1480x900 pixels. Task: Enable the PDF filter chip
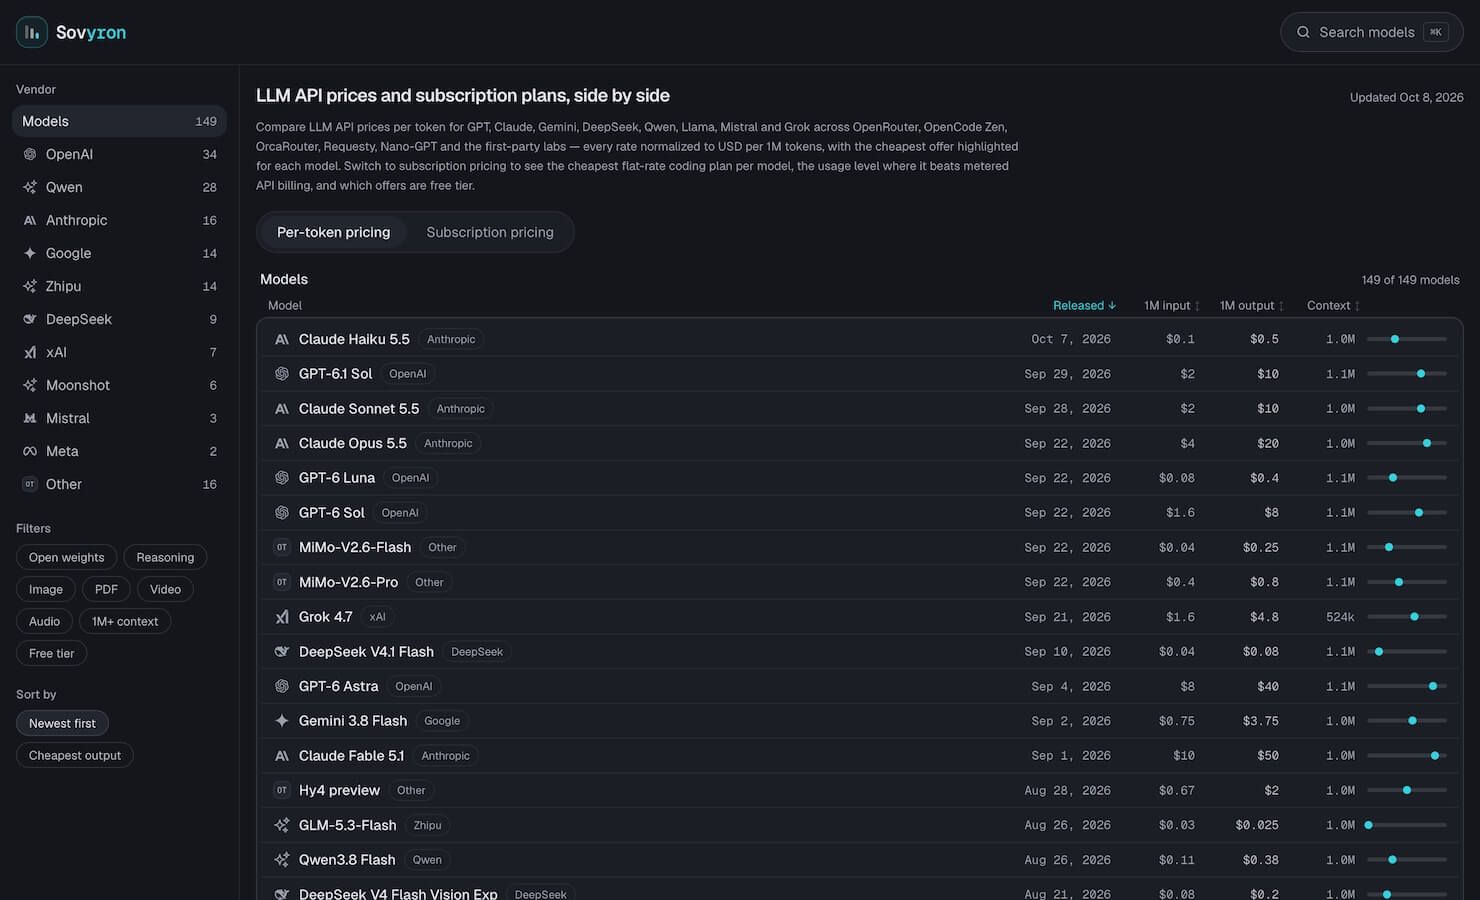click(106, 589)
